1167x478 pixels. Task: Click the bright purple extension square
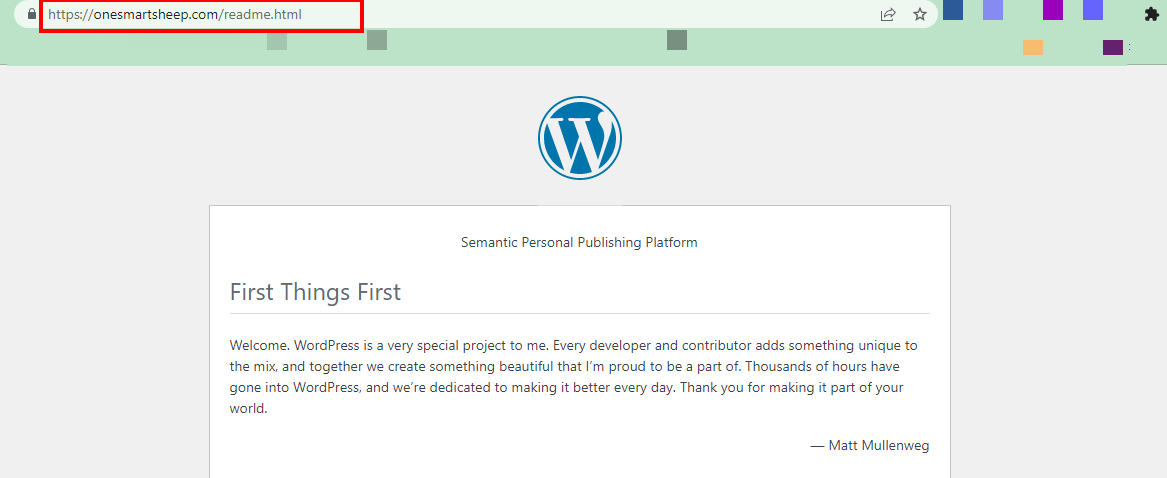pos(1052,10)
